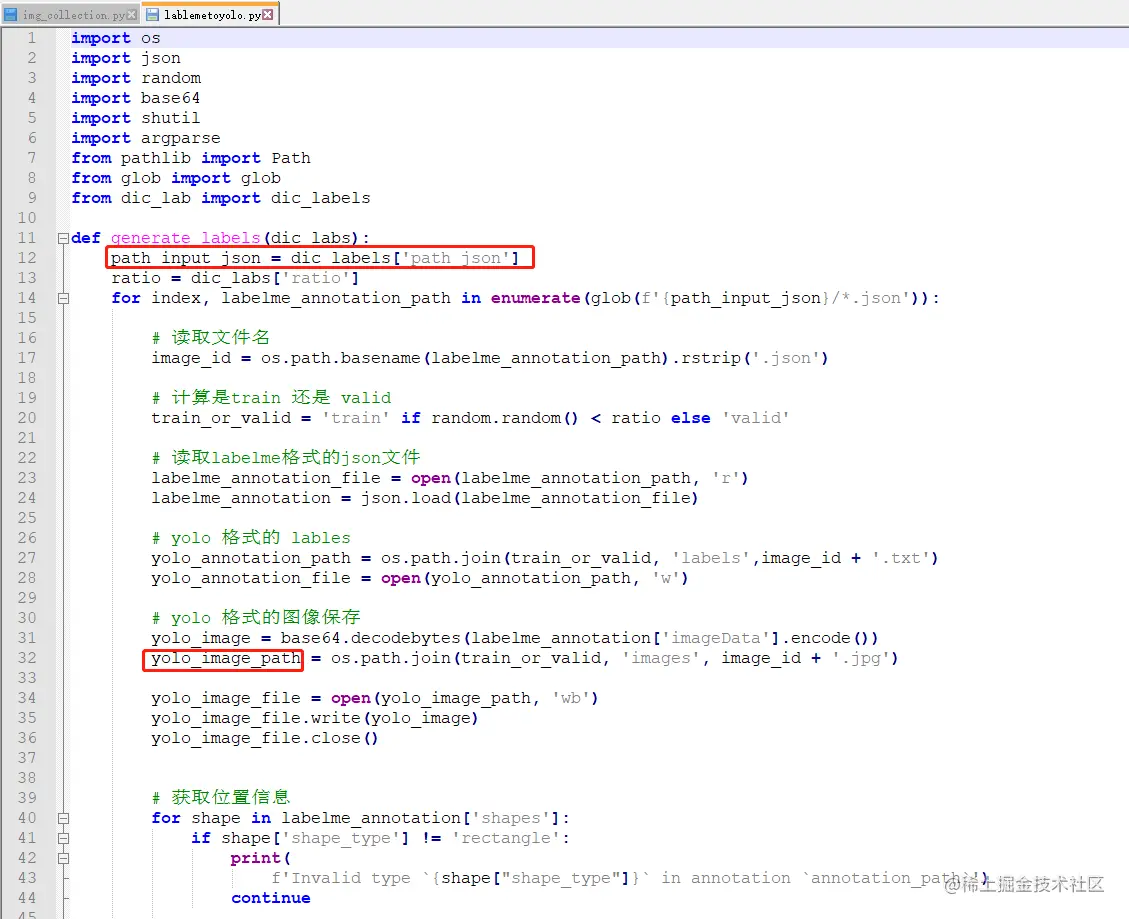Click the base64.decodebytes line
The image size is (1129, 919).
tap(515, 638)
